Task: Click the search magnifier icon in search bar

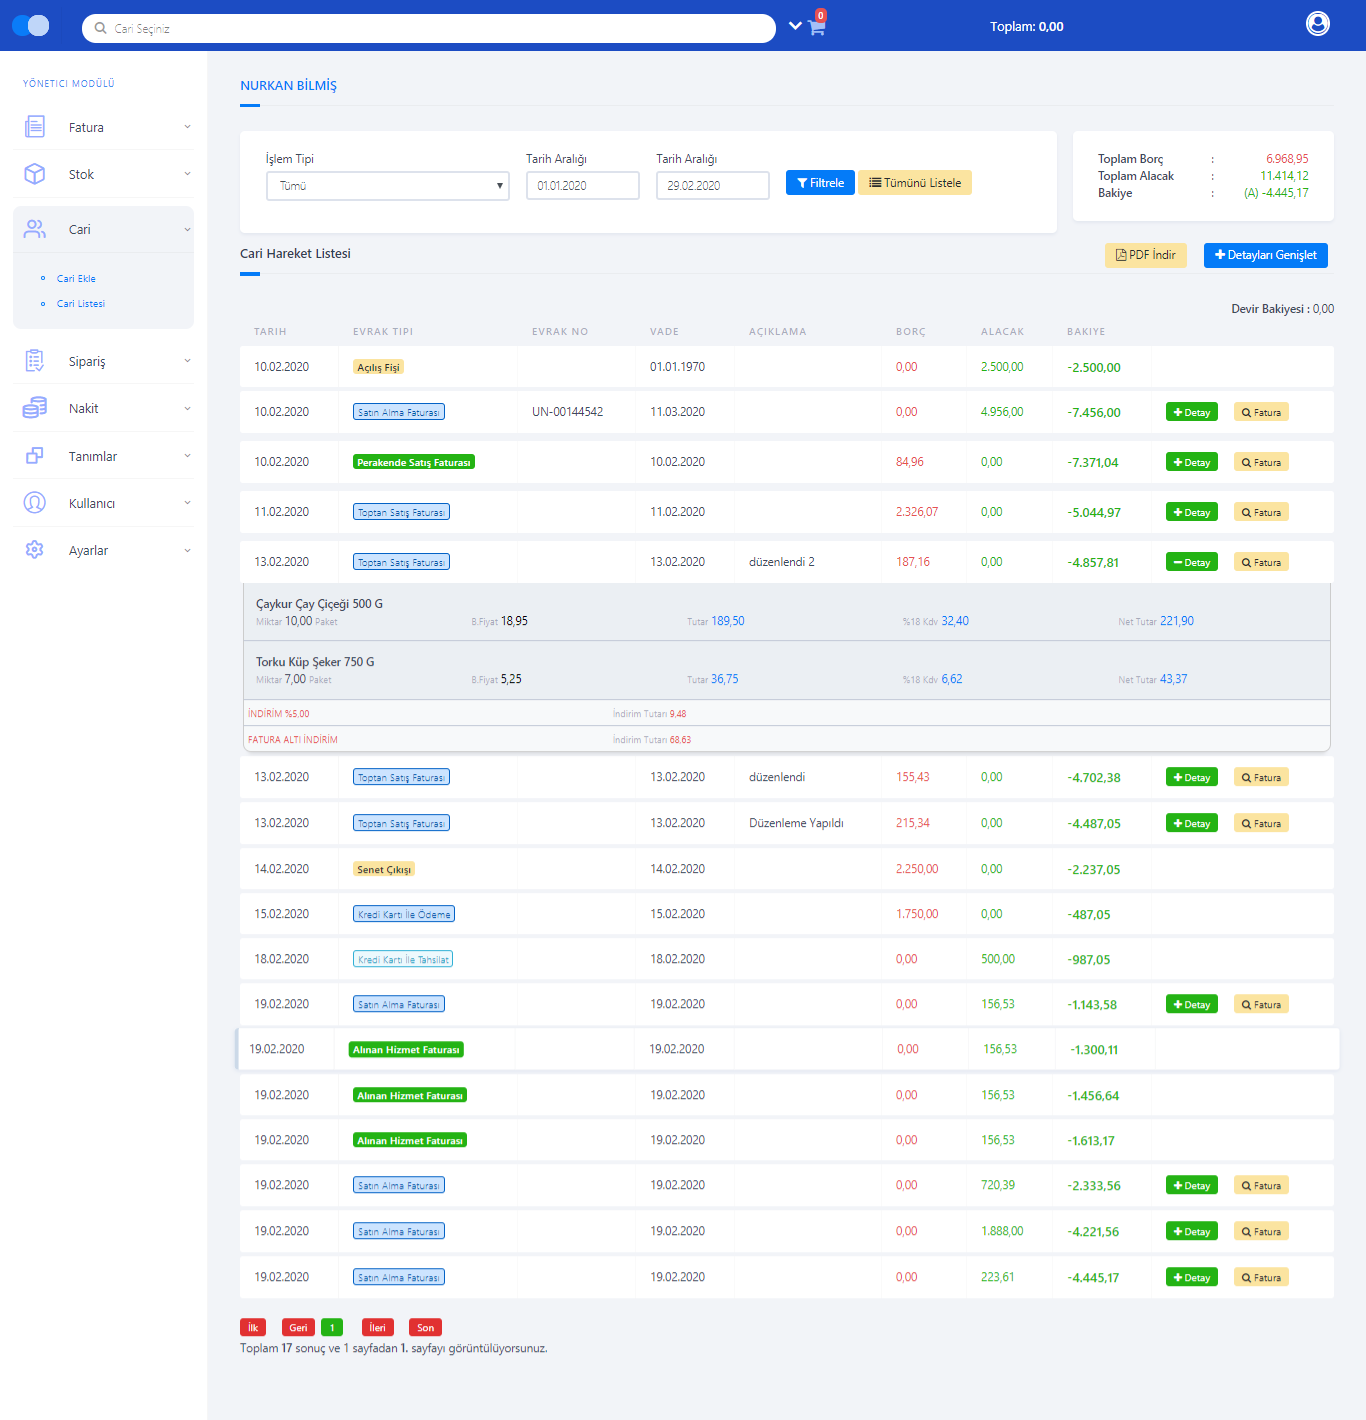Action: (x=100, y=28)
